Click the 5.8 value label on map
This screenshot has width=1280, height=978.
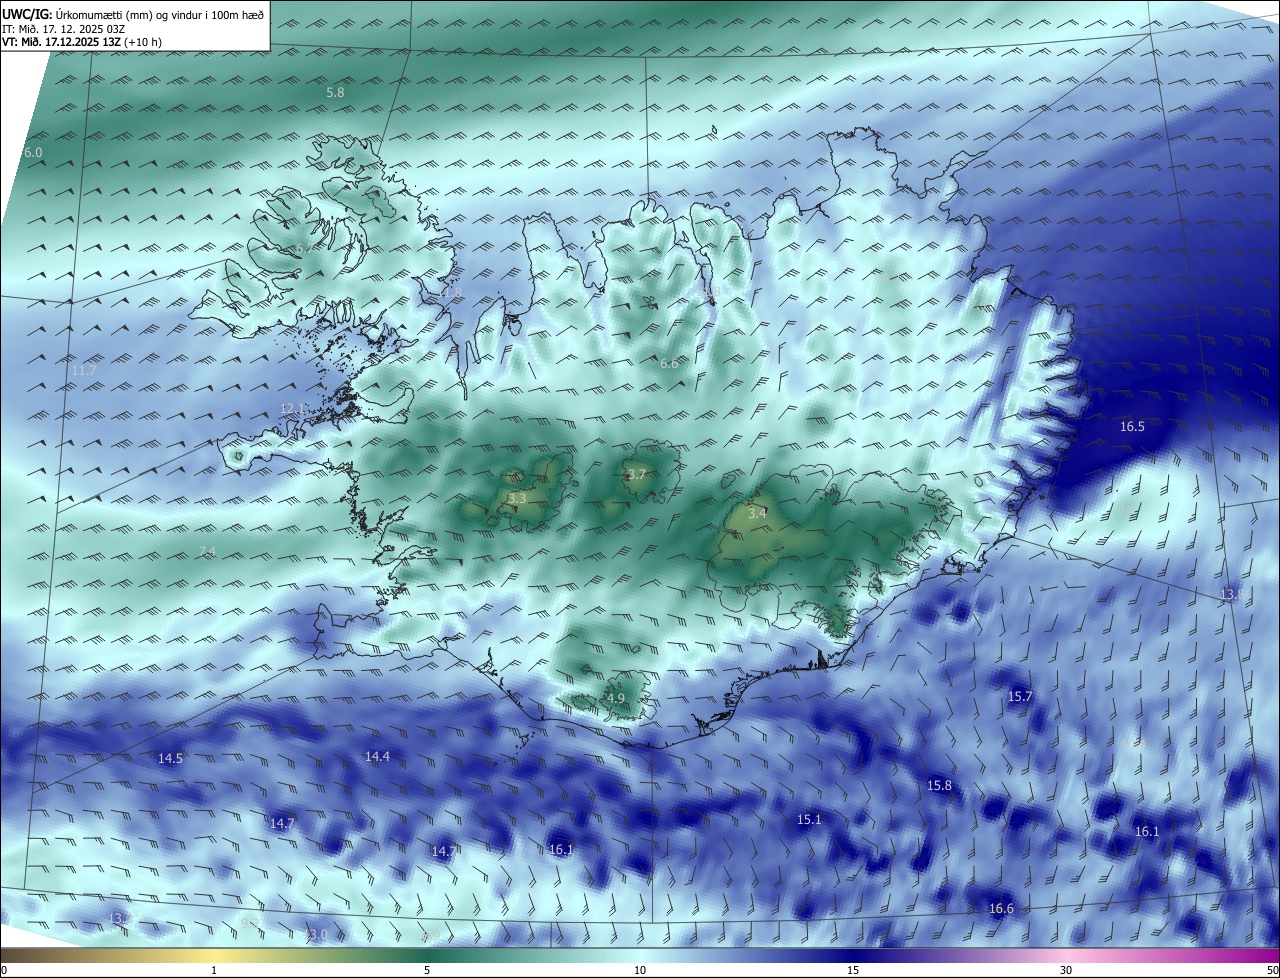pos(335,92)
